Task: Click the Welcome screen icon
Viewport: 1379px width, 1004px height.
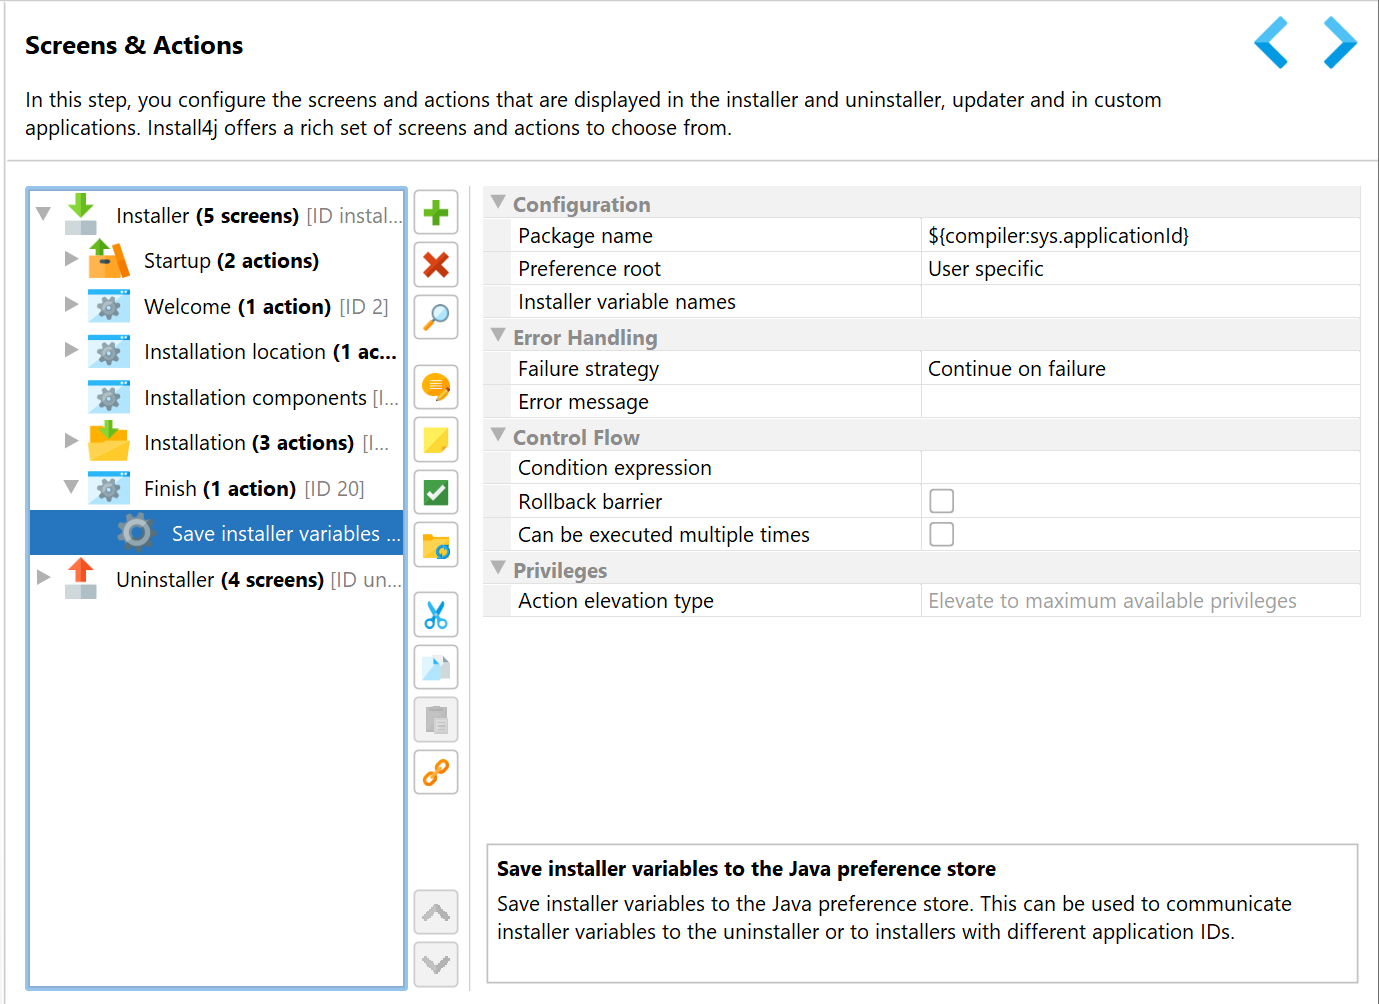Action: click(108, 306)
